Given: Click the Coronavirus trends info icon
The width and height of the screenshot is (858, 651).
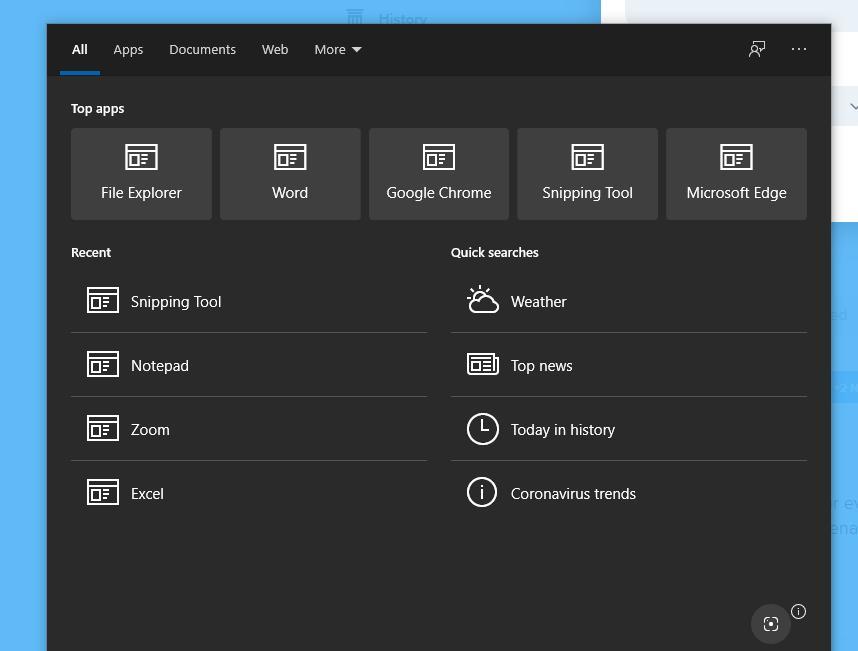Looking at the screenshot, I should pos(483,493).
